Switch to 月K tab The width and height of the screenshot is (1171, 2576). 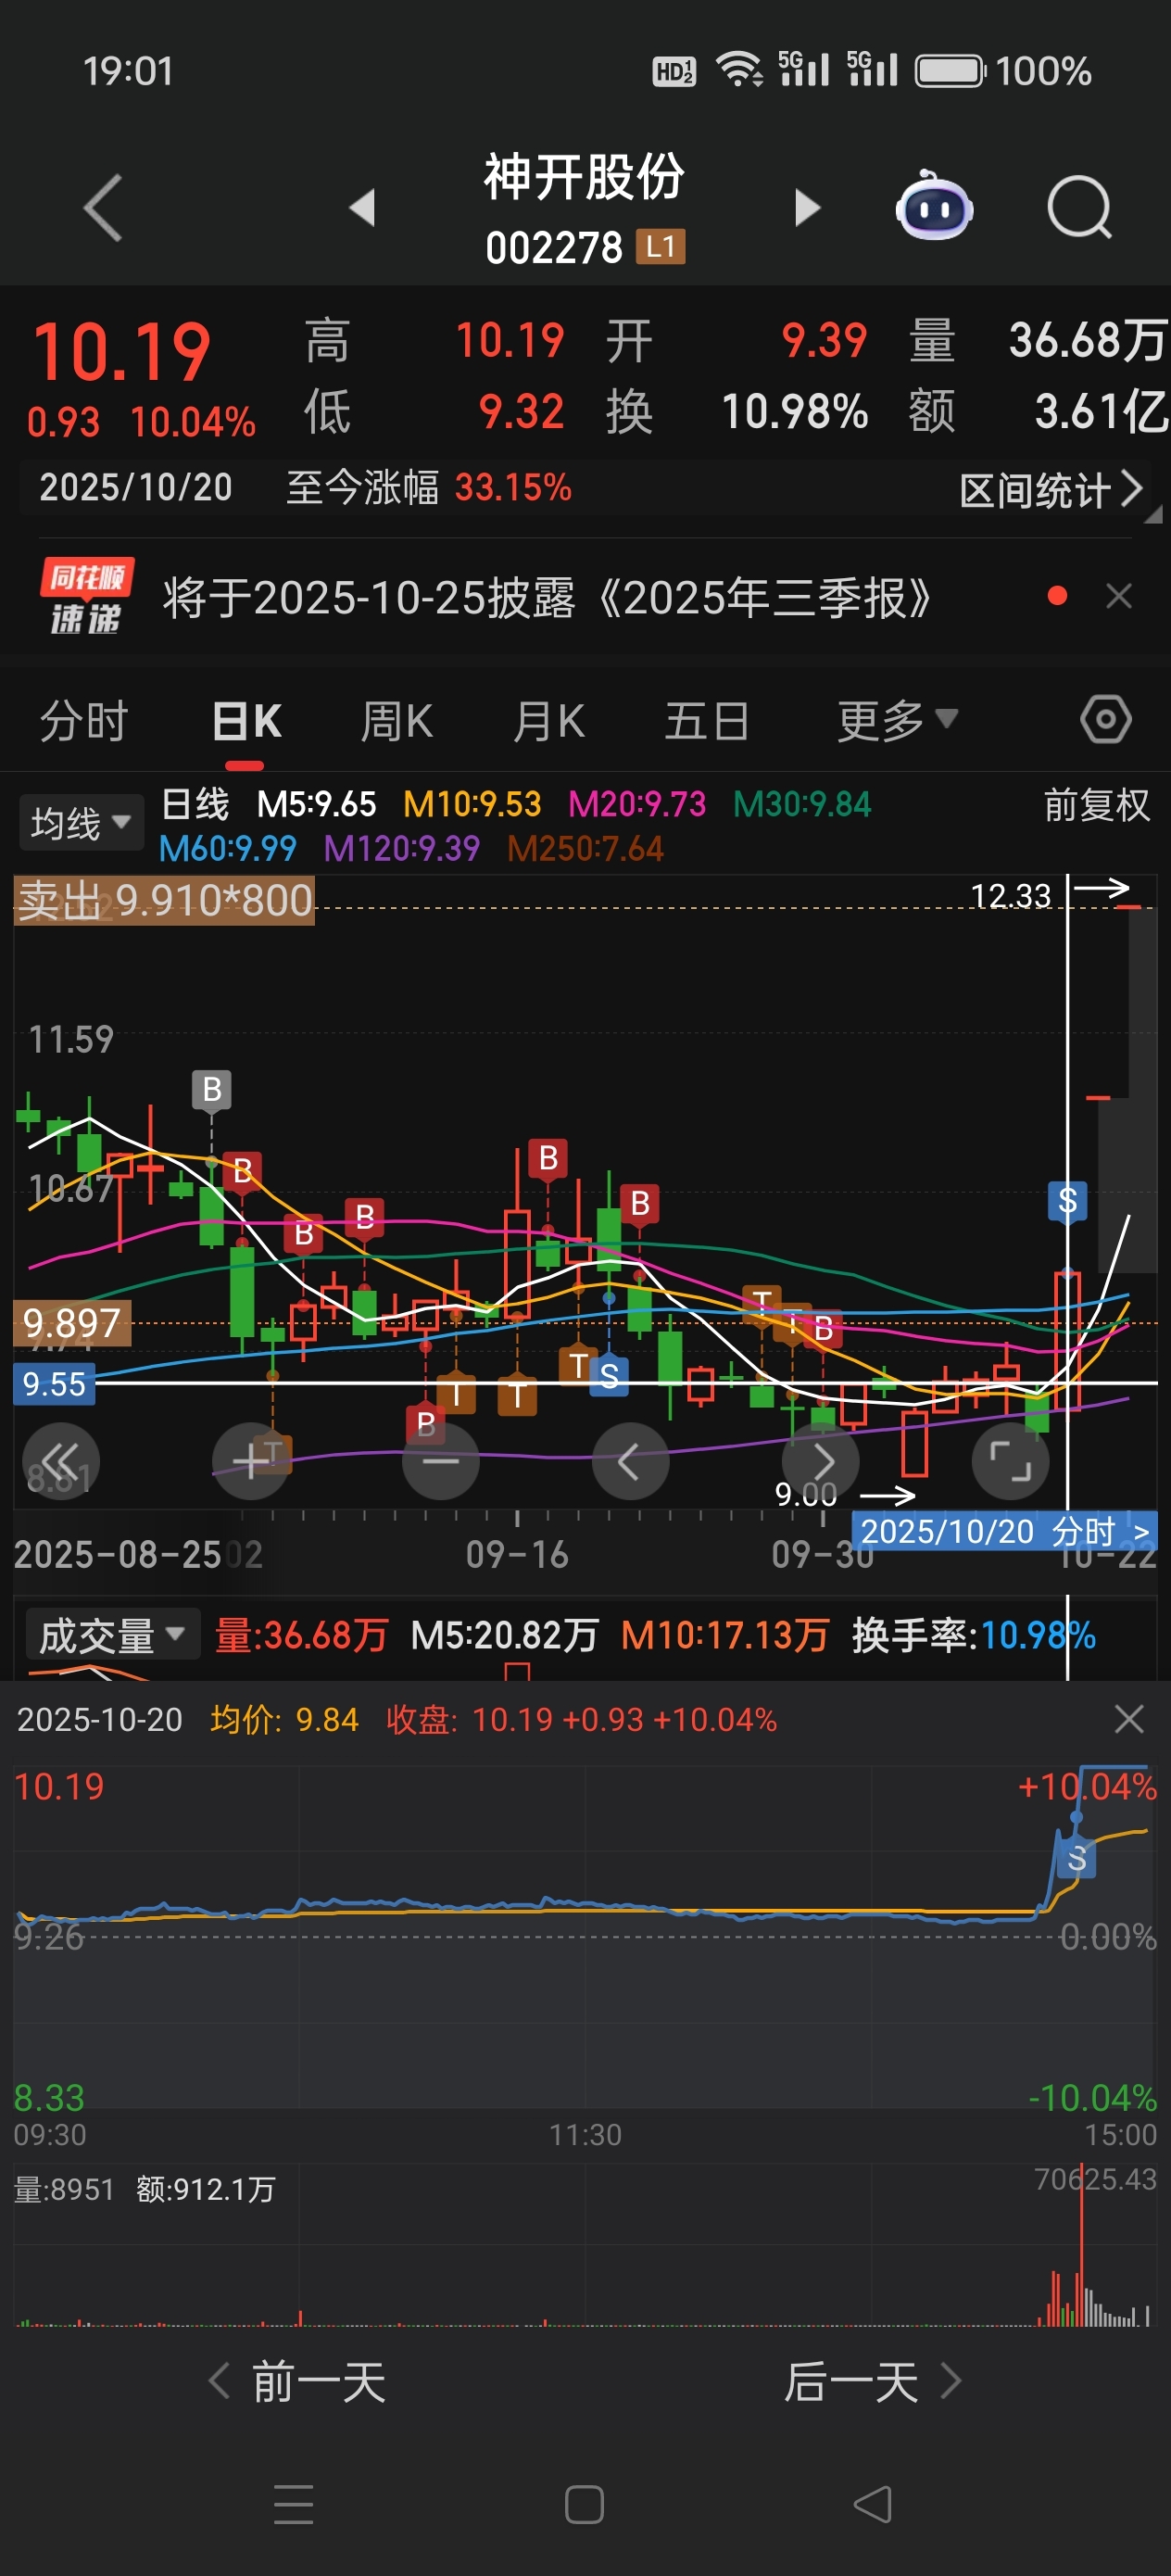(548, 720)
